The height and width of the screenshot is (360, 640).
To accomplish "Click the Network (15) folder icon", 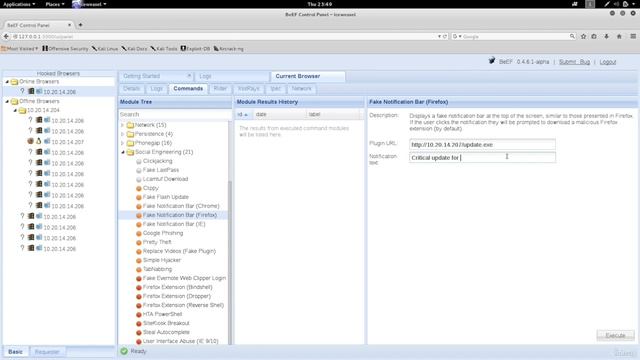I will pos(130,125).
